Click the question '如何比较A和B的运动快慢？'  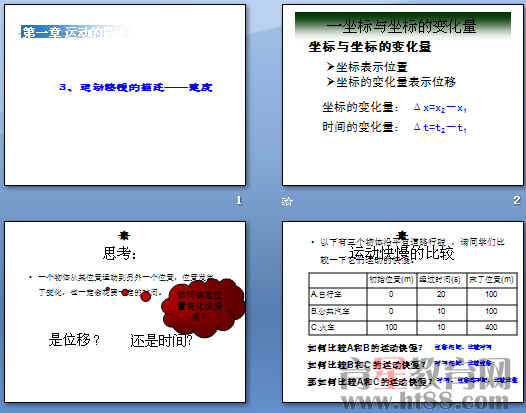pos(365,348)
